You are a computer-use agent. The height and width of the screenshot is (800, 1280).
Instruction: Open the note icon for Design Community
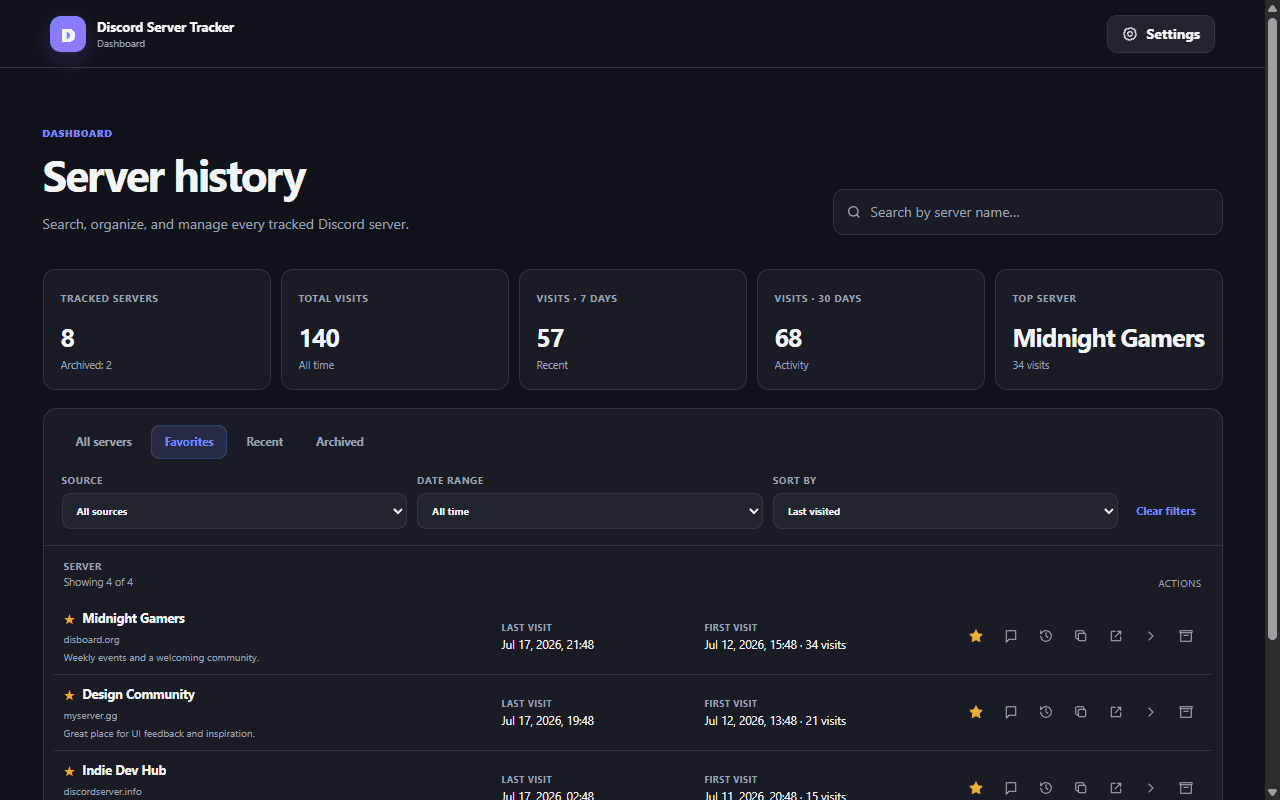tap(1011, 712)
